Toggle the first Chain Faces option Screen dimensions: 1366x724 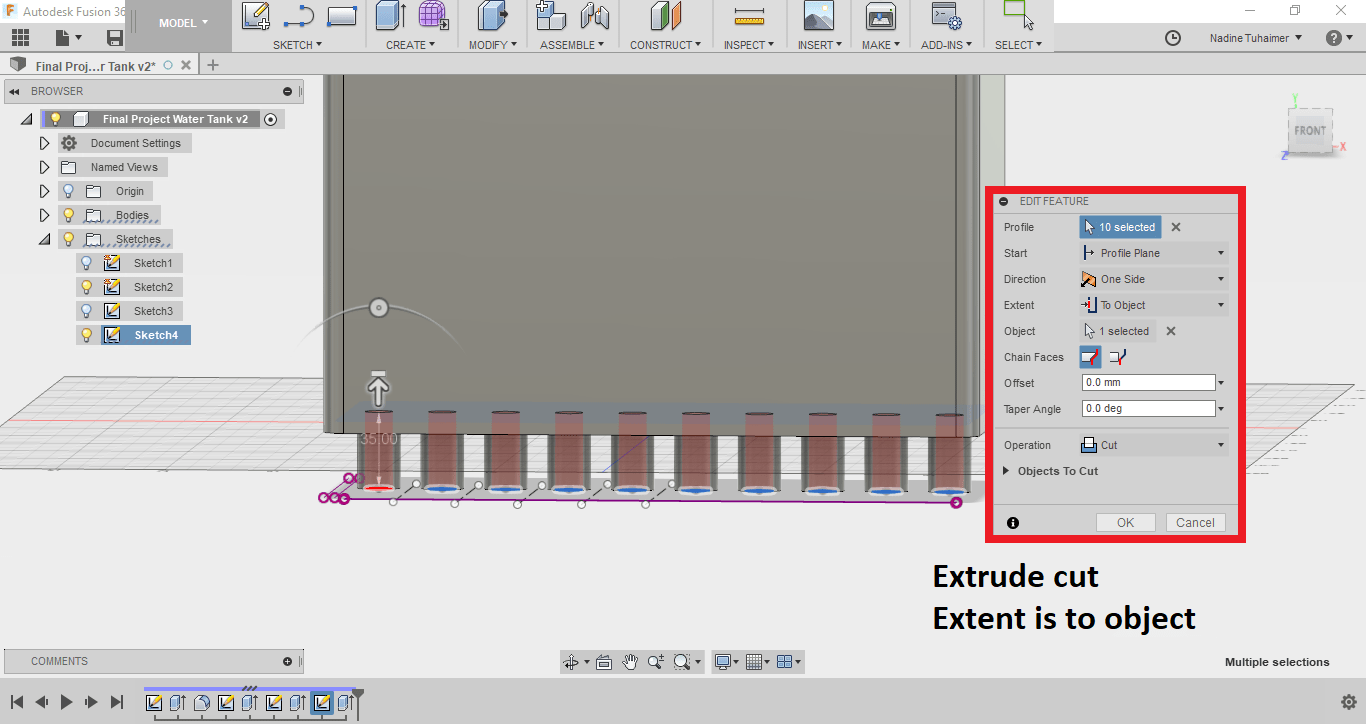click(1090, 357)
